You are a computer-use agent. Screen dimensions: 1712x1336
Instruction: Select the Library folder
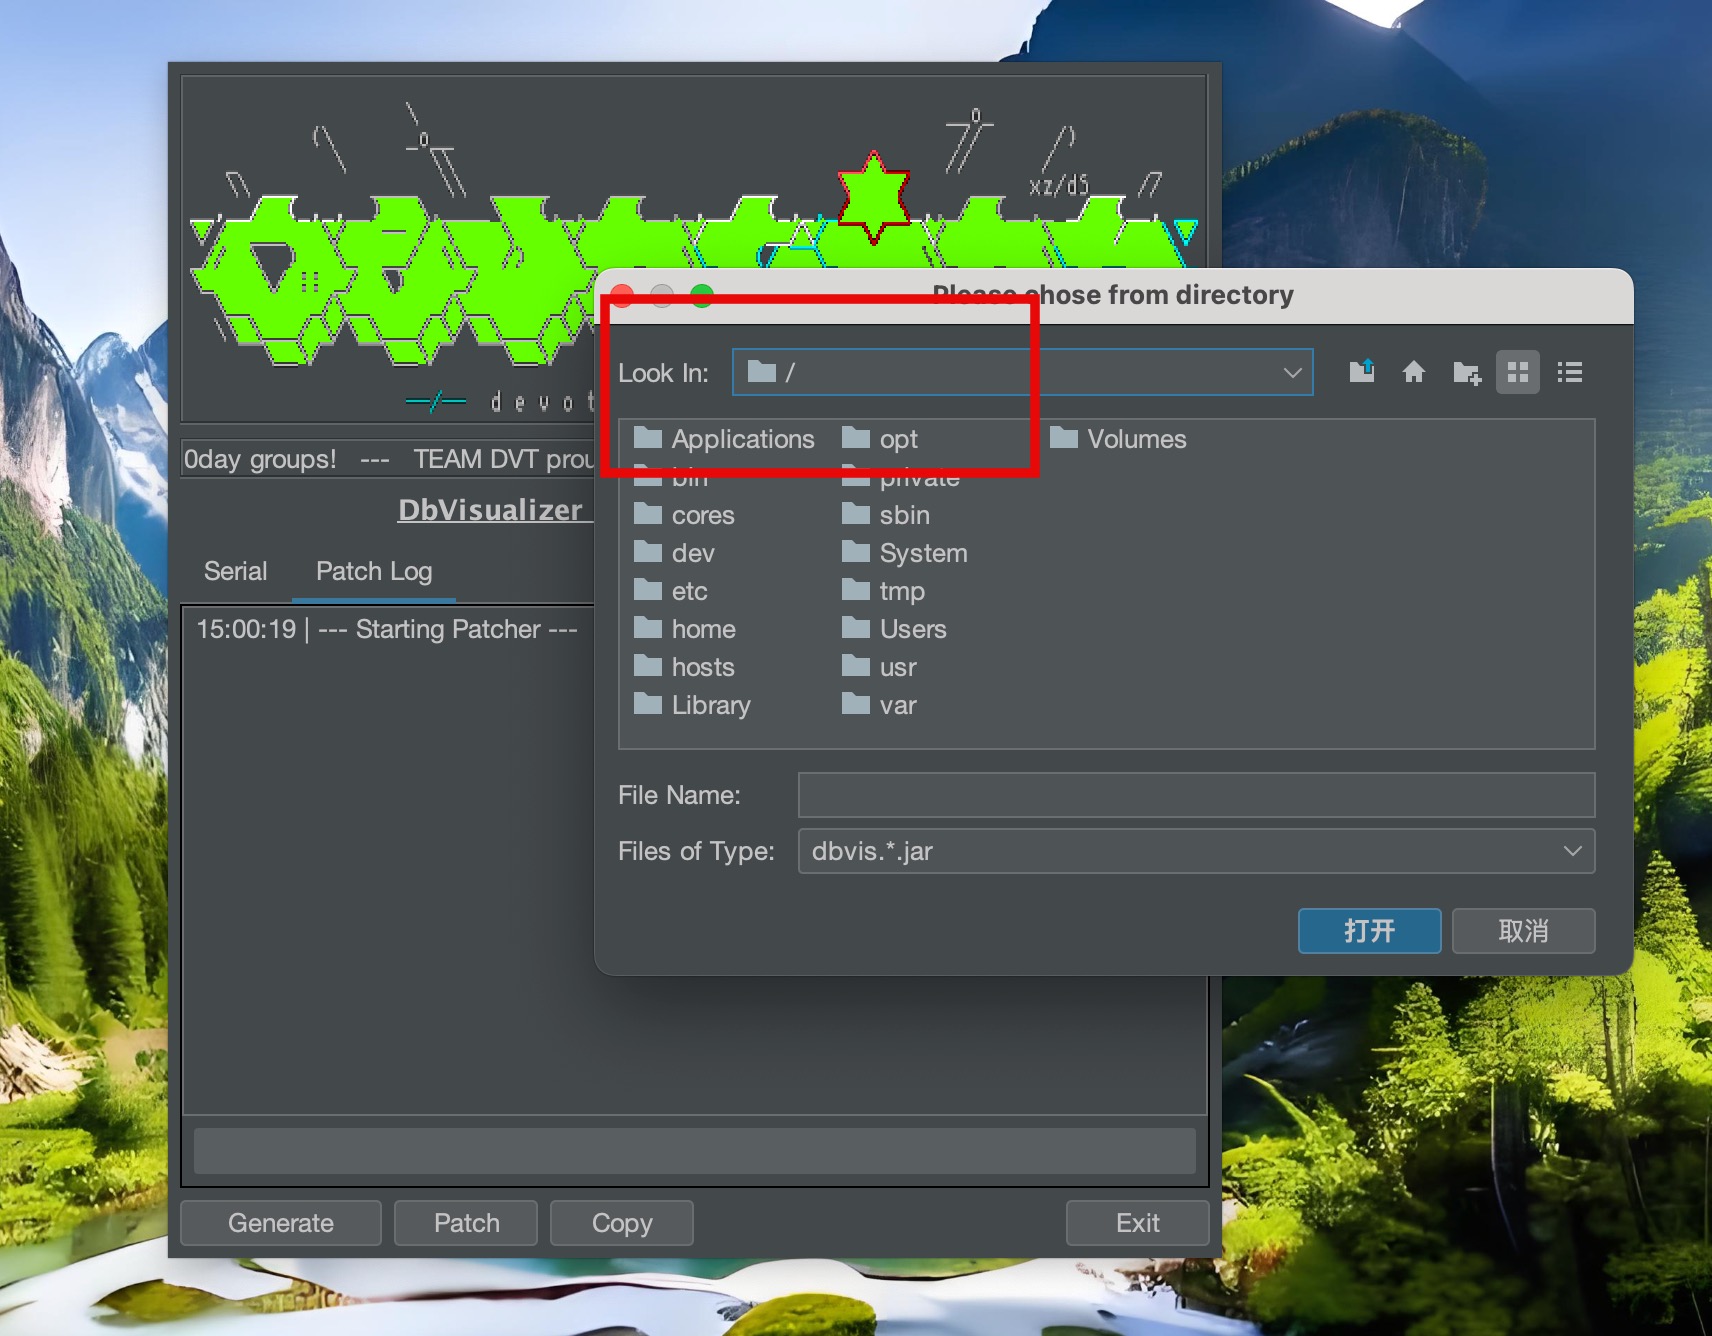point(710,705)
